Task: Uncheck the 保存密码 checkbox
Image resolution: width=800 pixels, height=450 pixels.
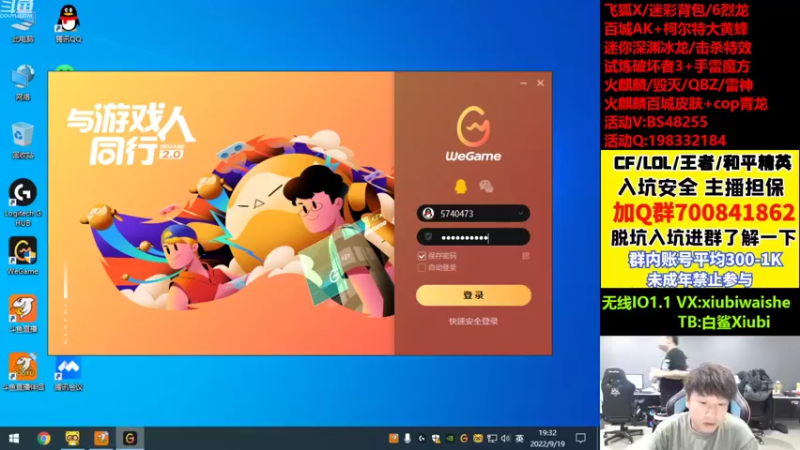Action: click(421, 256)
